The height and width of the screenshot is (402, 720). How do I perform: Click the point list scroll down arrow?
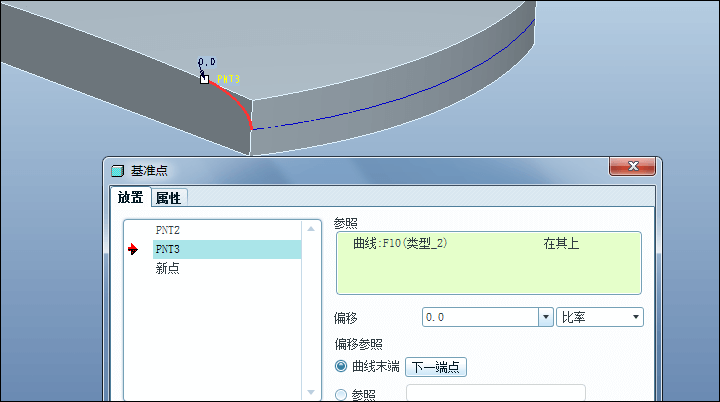[x=311, y=392]
